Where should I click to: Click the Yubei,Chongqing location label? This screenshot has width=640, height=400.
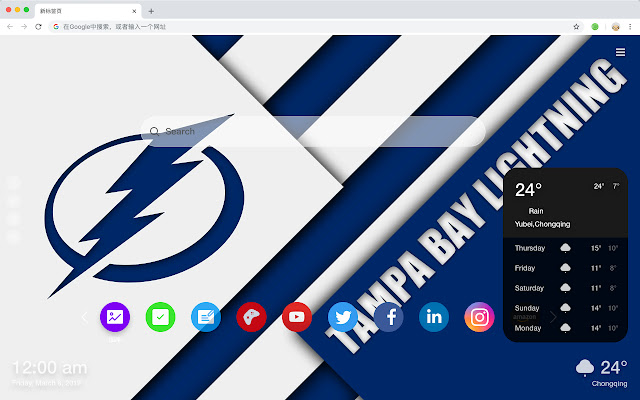point(542,224)
